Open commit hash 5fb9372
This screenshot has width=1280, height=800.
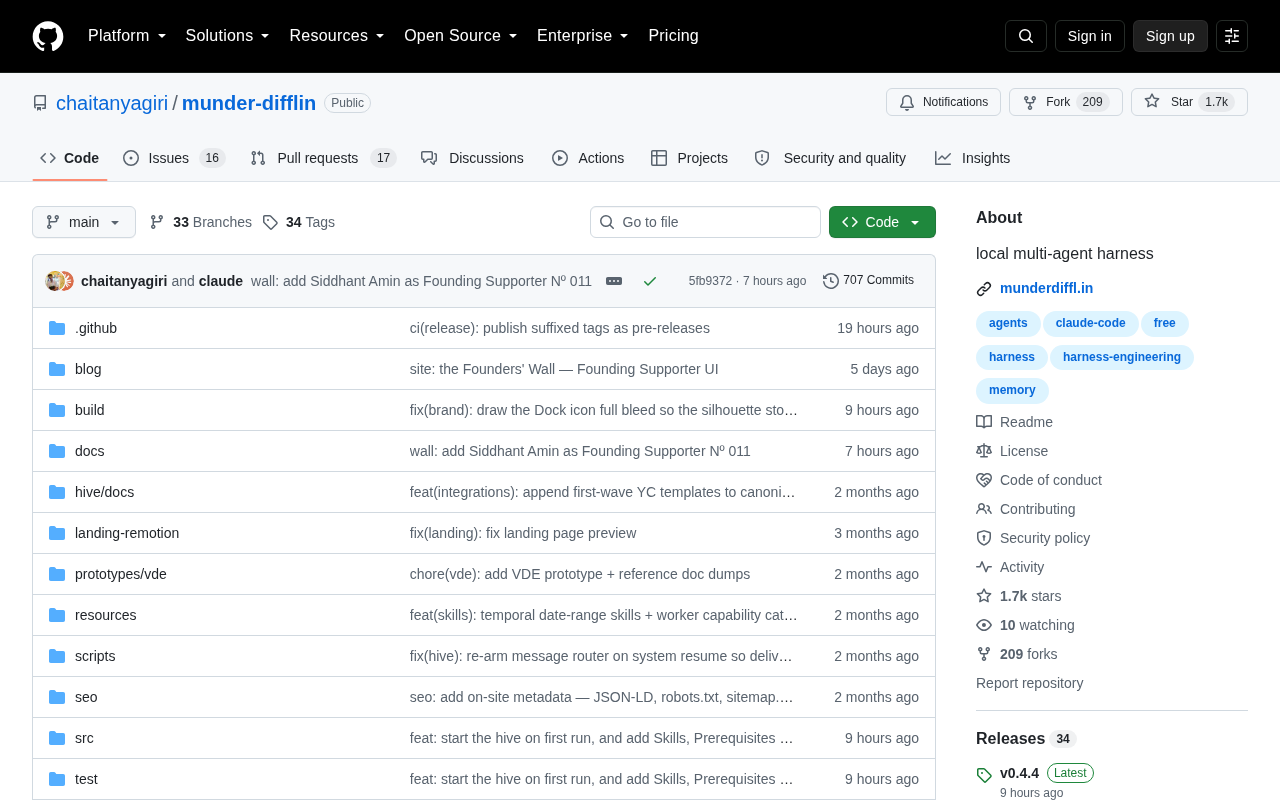(710, 281)
